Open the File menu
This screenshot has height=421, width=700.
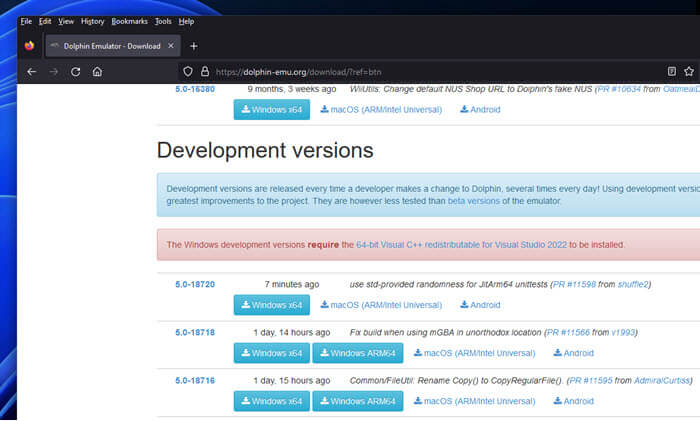coord(26,21)
